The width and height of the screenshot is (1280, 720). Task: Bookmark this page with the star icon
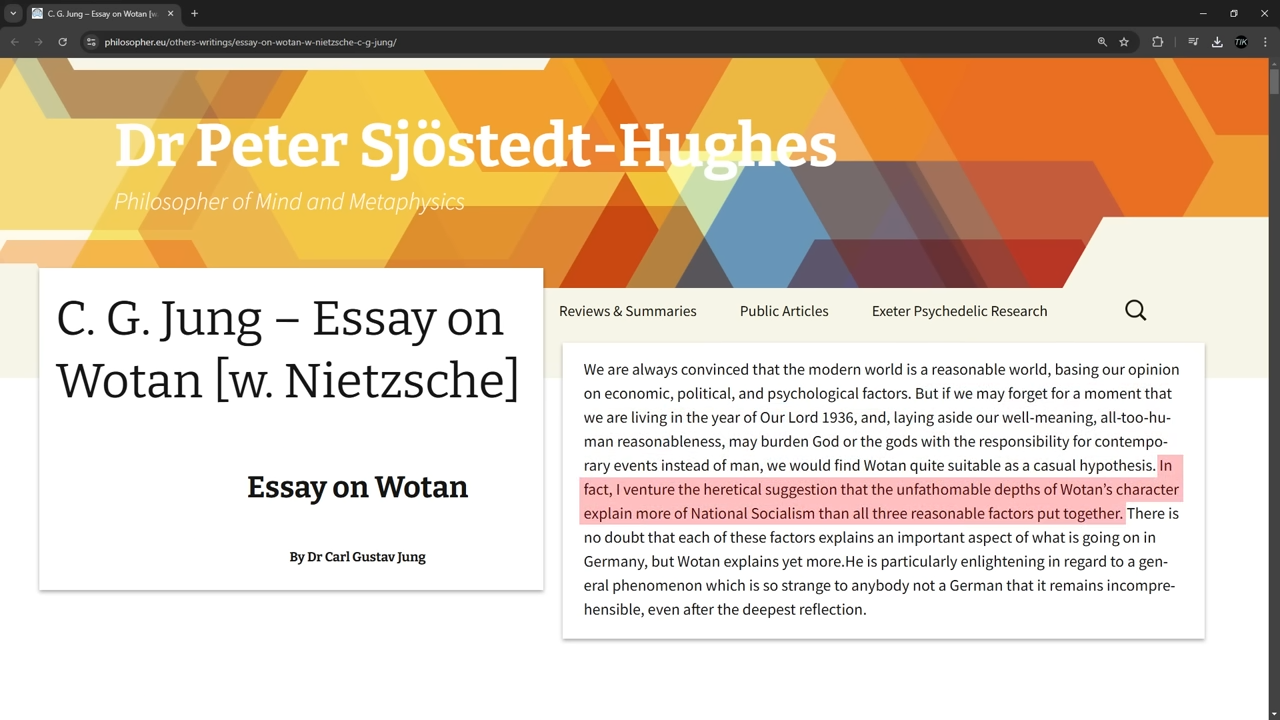(x=1124, y=42)
